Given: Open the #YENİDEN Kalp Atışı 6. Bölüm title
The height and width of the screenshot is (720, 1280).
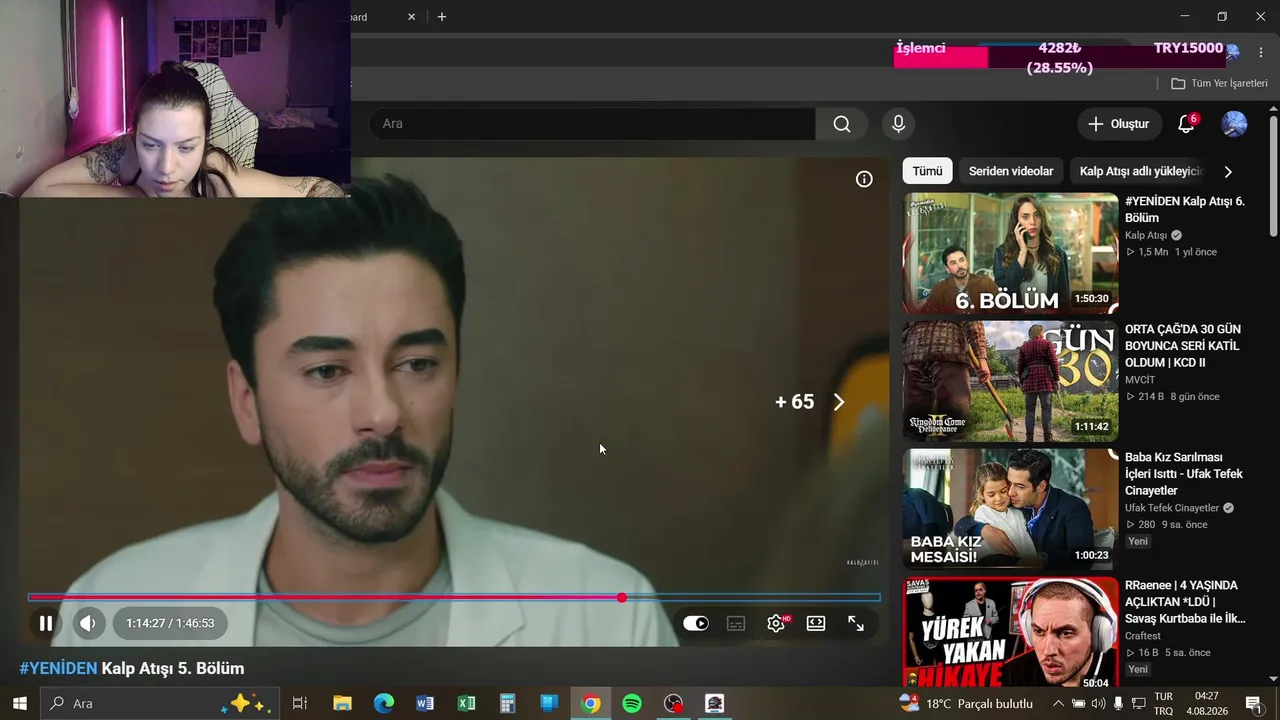Looking at the screenshot, I should pos(1185,210).
